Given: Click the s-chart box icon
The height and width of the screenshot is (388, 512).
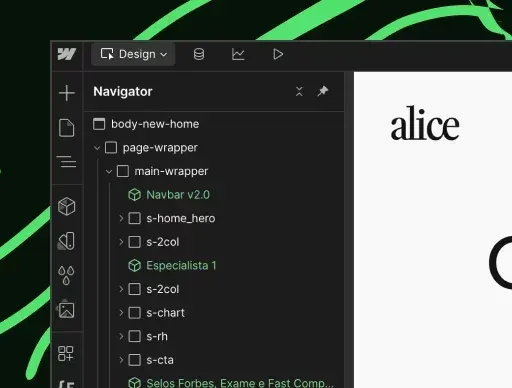Looking at the screenshot, I should (135, 313).
